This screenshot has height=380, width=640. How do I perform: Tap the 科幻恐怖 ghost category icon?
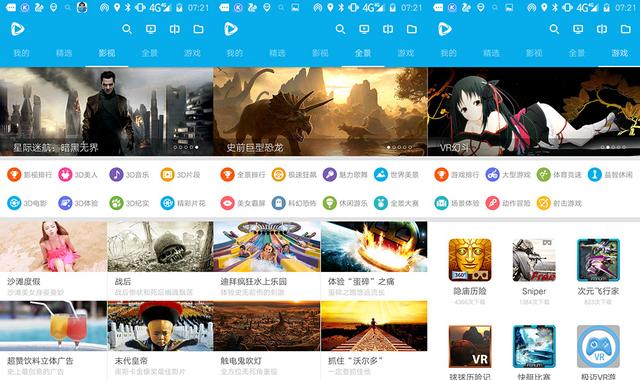(278, 203)
